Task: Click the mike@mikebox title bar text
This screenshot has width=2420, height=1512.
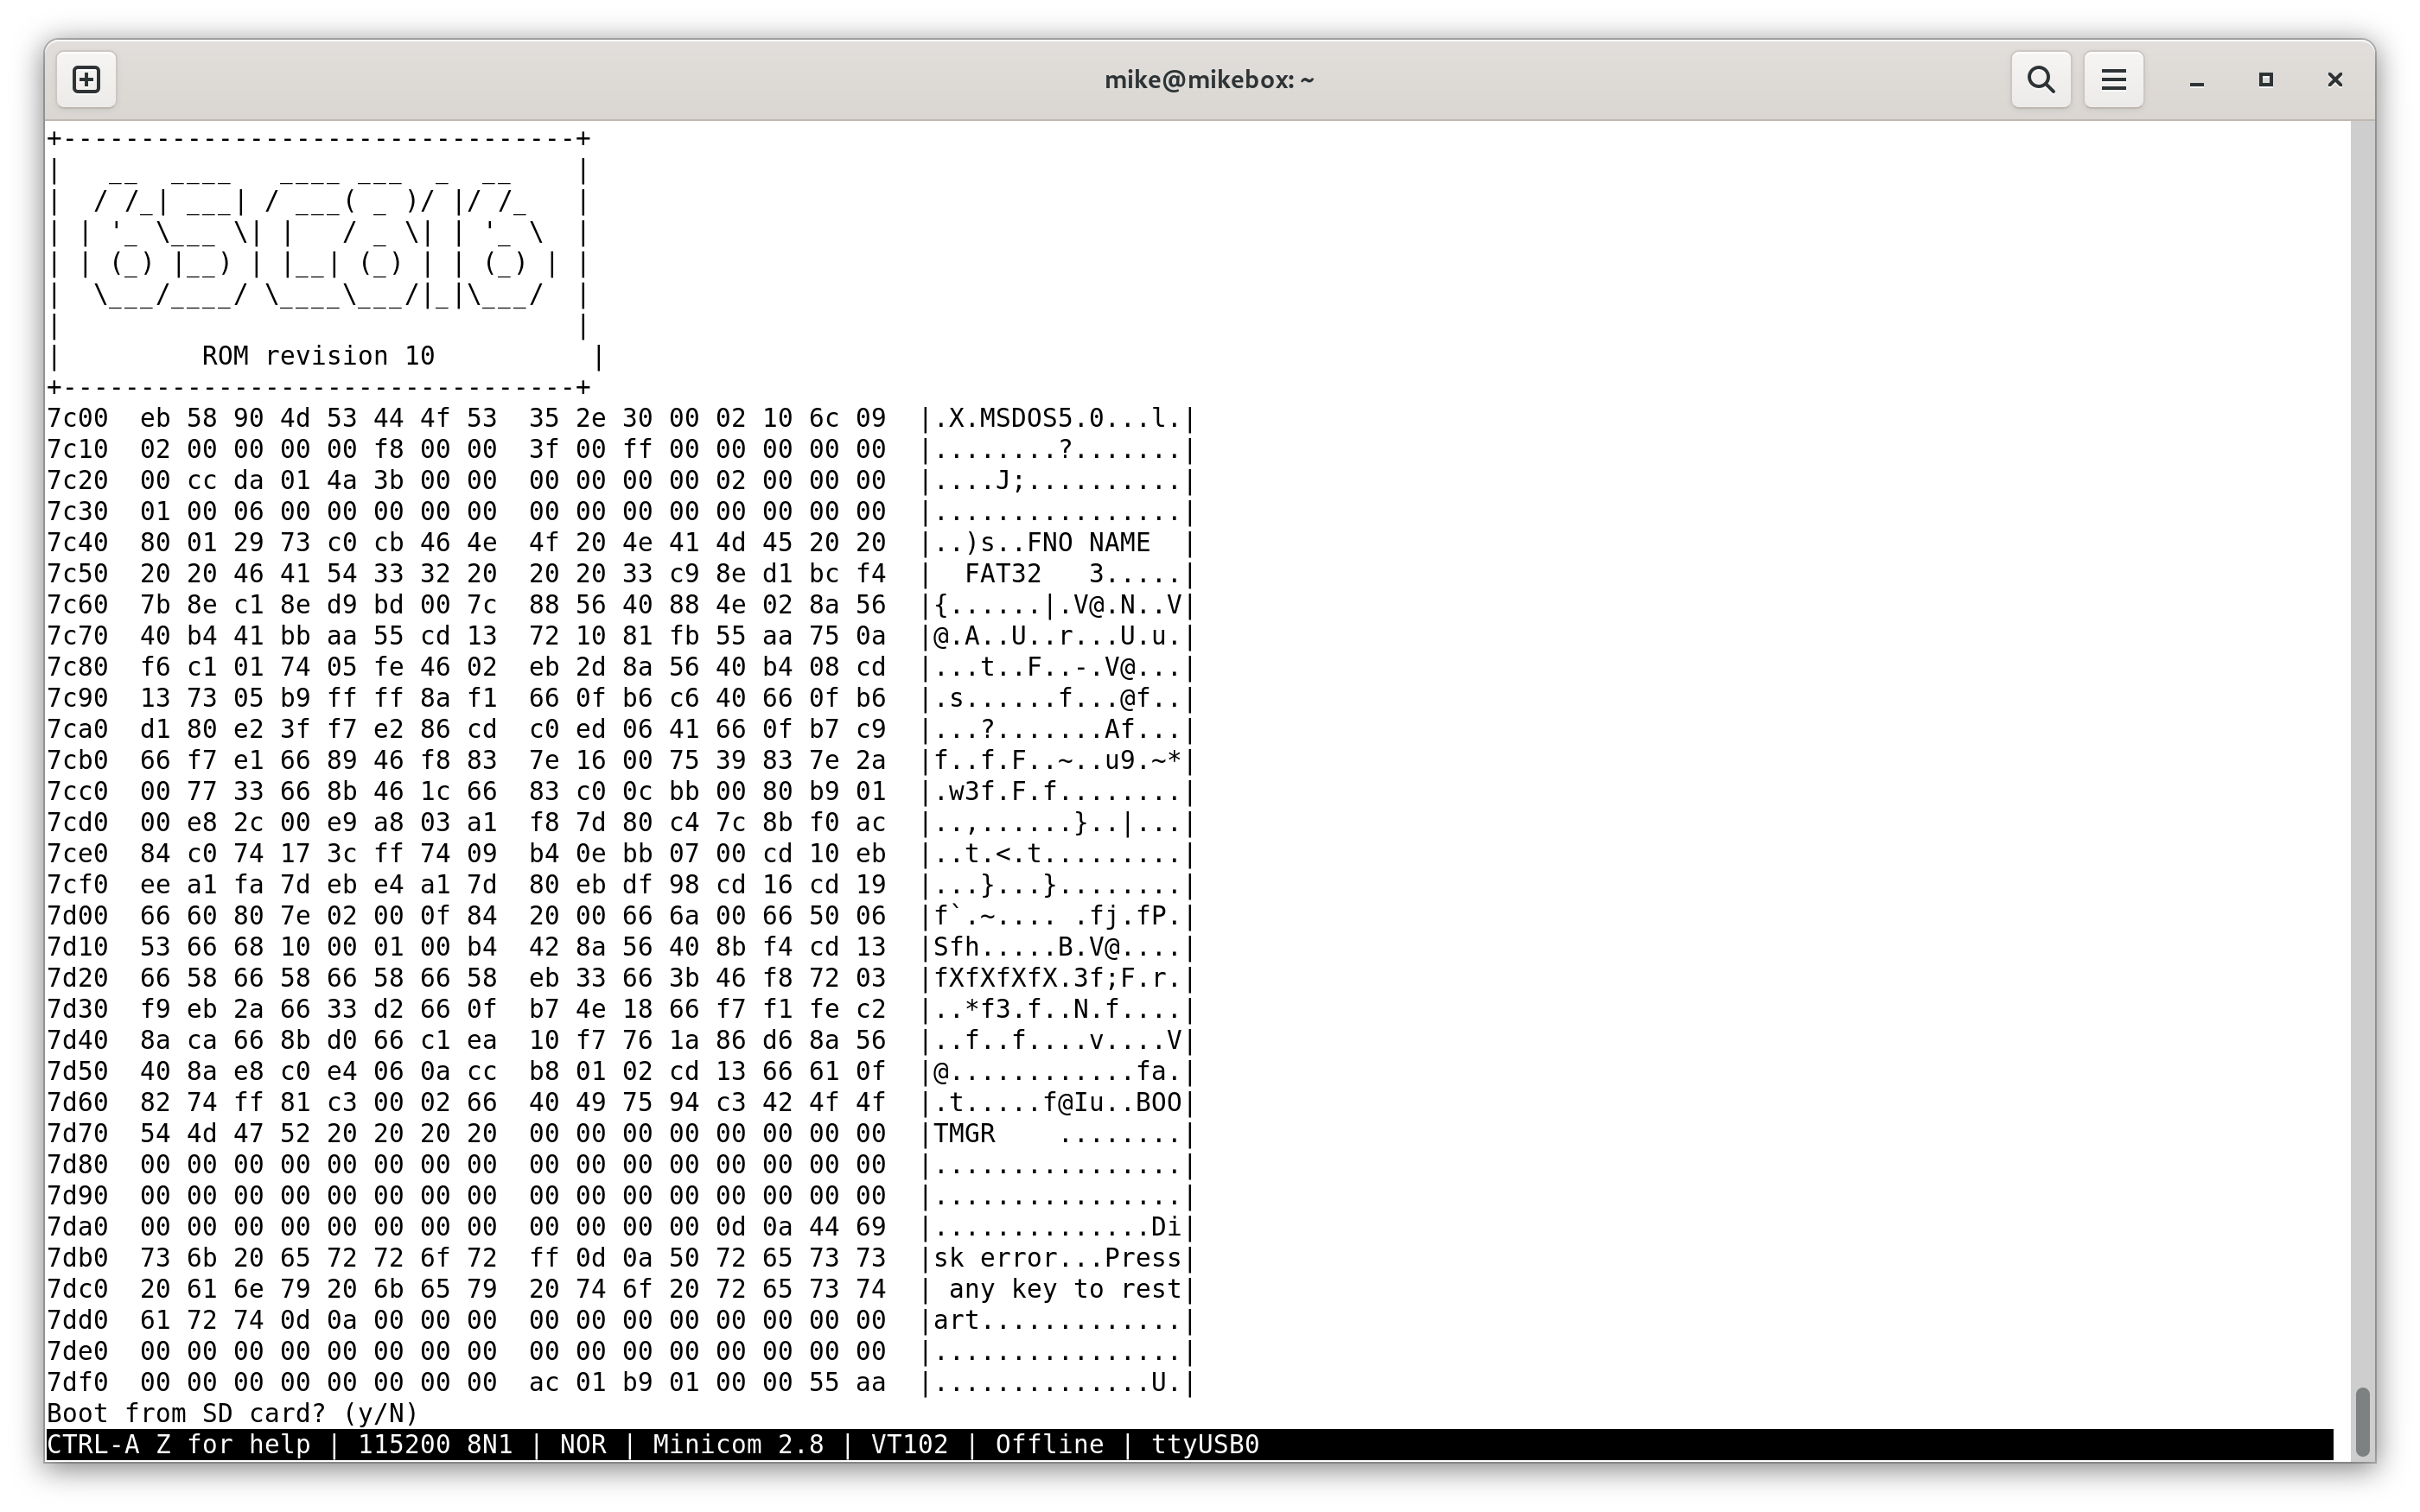Action: [x=1209, y=80]
